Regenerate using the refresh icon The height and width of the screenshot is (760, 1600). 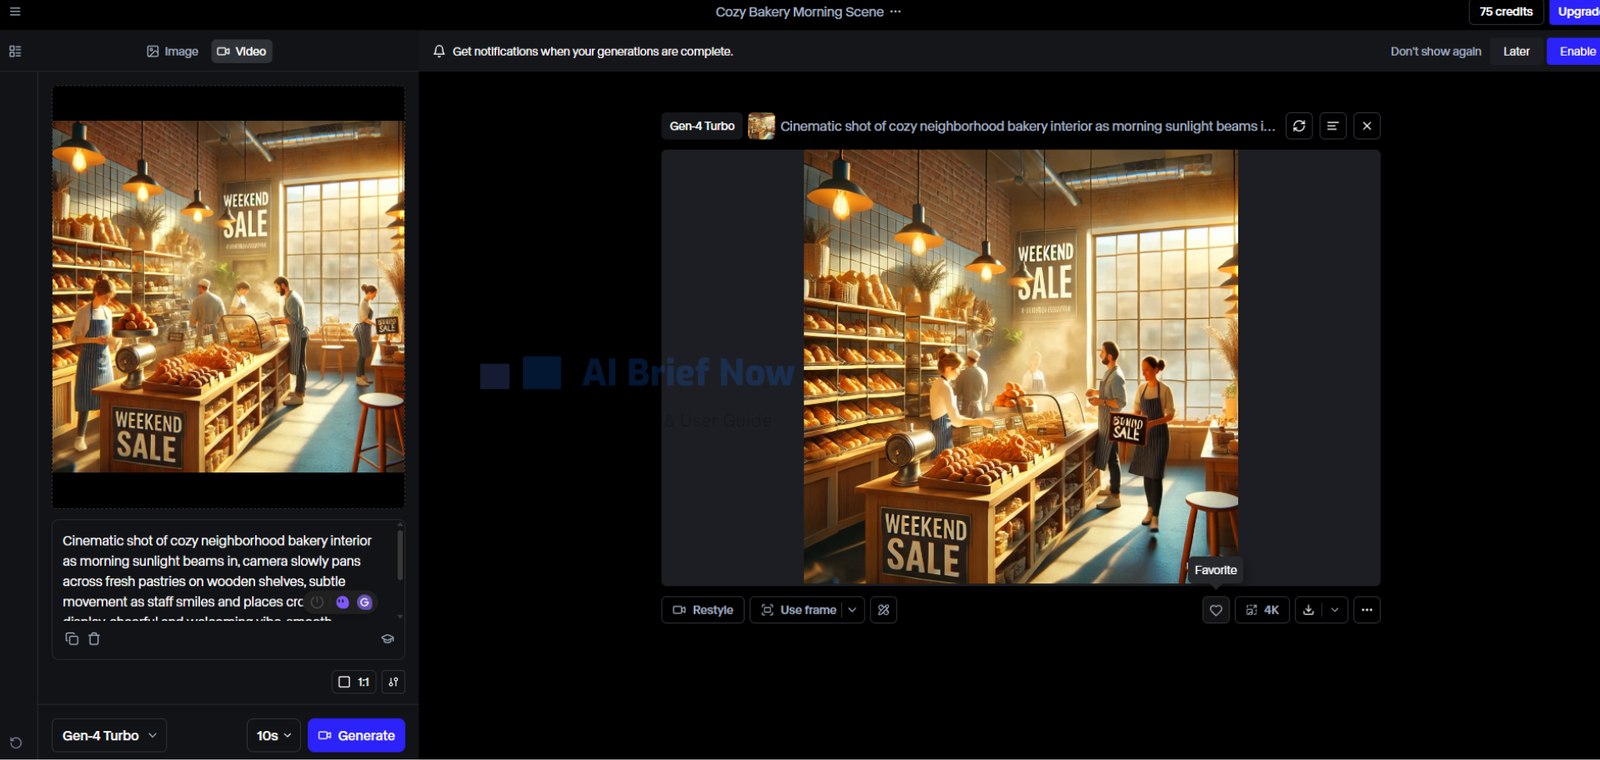[1299, 126]
